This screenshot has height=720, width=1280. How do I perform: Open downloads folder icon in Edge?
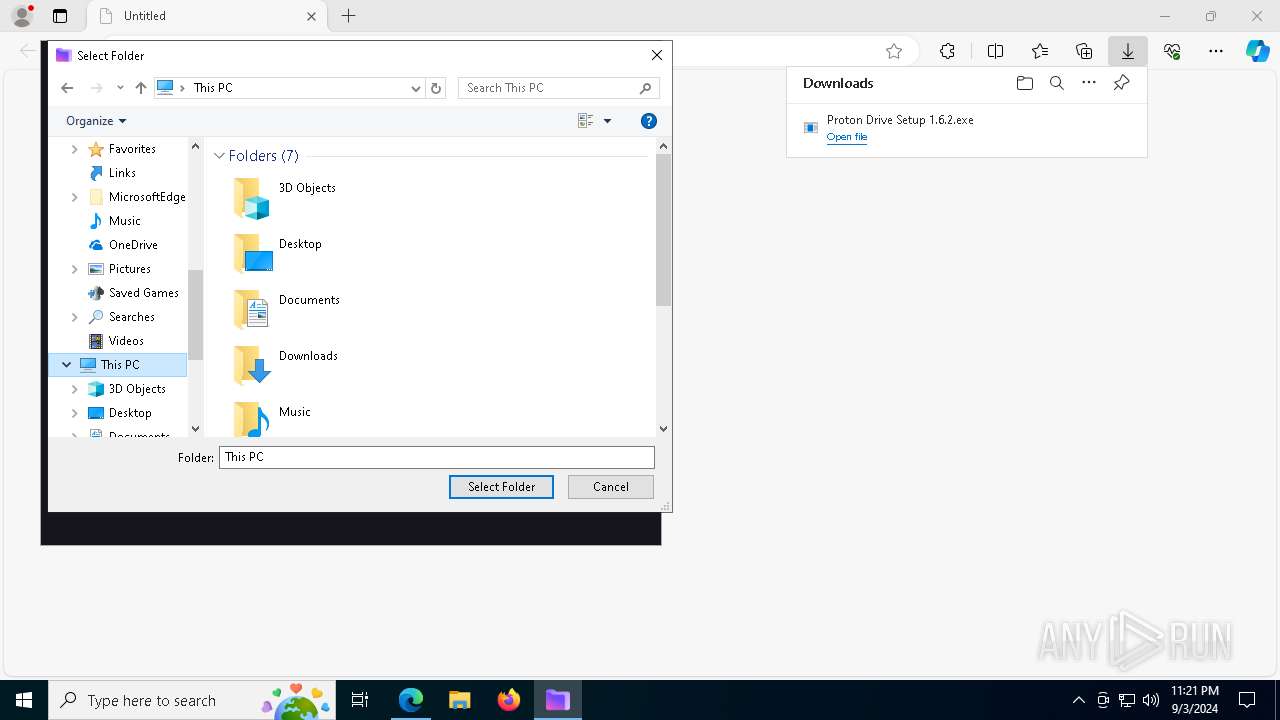(1024, 83)
